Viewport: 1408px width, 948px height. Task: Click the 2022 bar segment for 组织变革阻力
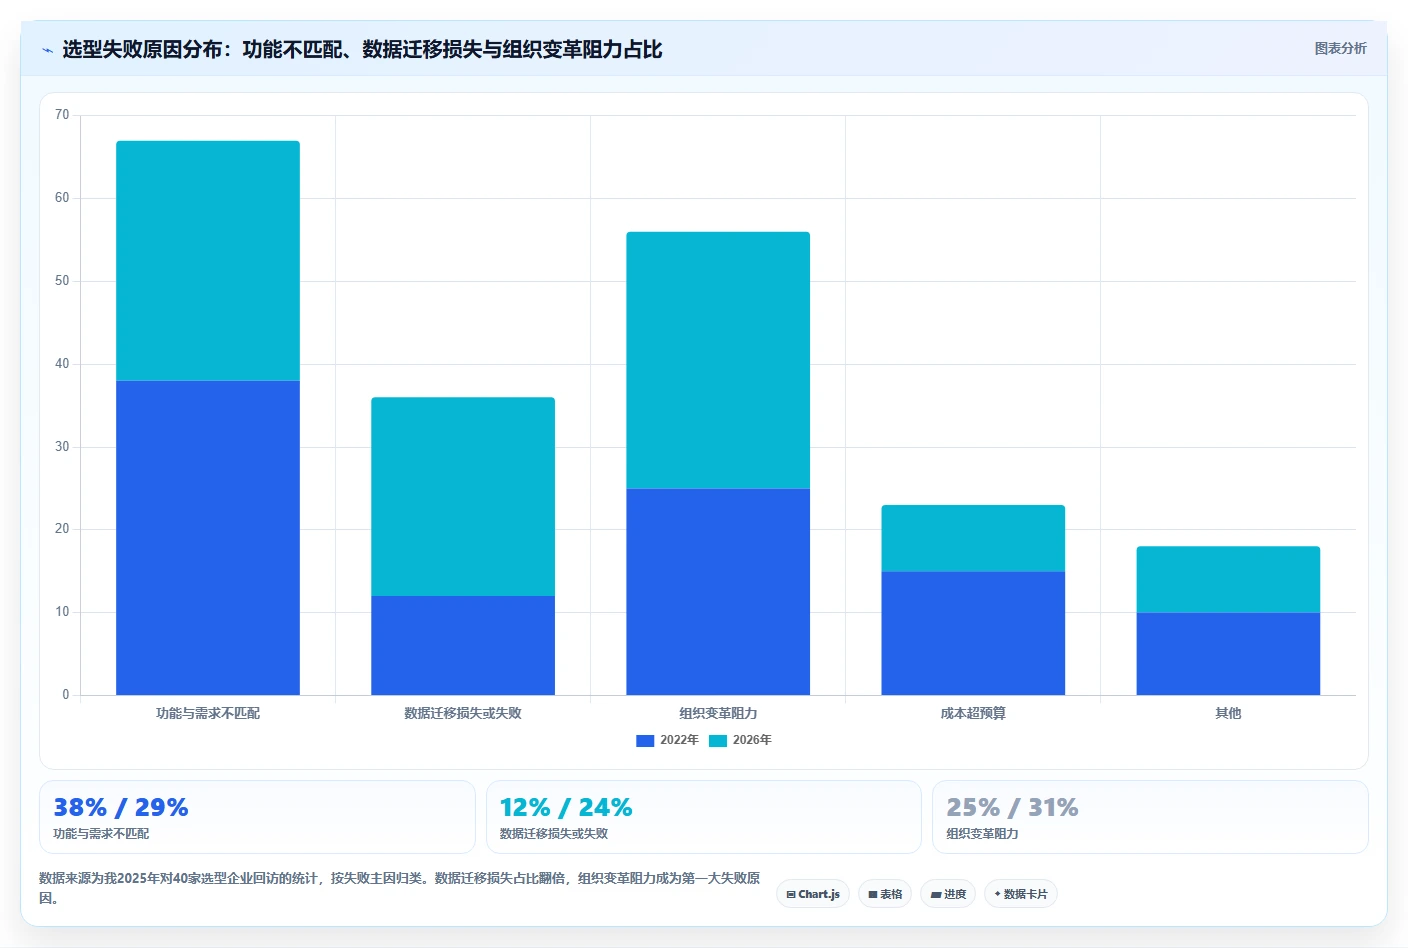[x=718, y=592]
